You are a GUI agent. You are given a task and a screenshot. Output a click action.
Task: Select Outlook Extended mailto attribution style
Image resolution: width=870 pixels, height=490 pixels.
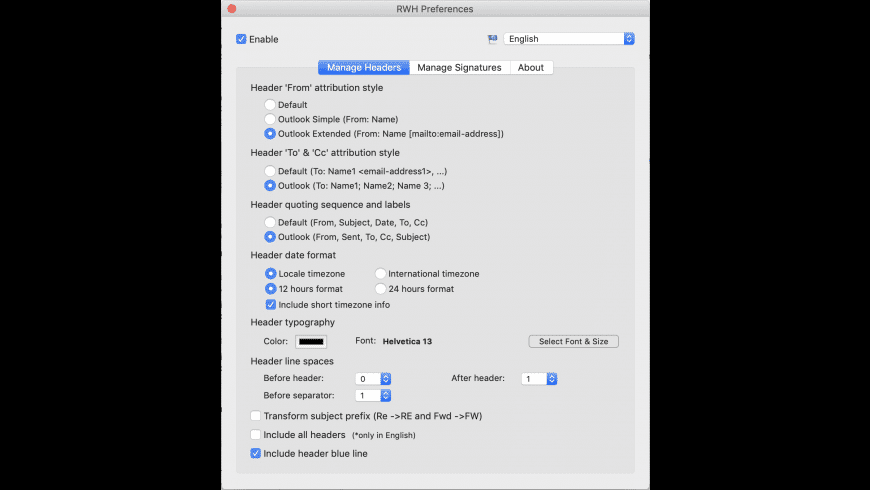[x=270, y=133]
